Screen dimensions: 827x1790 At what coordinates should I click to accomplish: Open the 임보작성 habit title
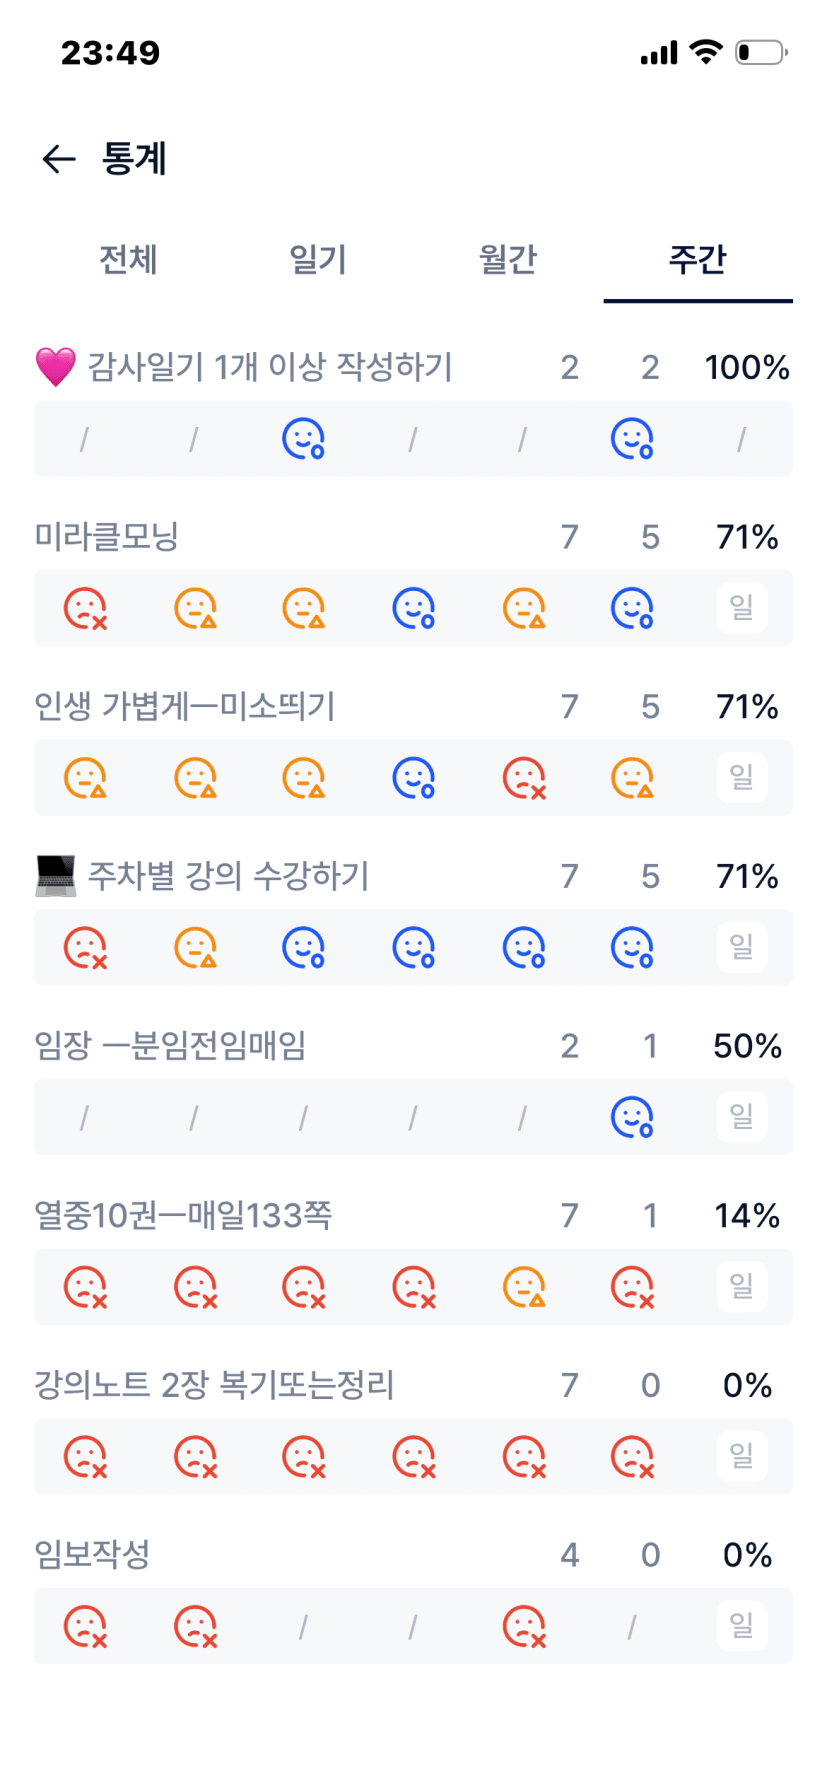coord(92,1555)
